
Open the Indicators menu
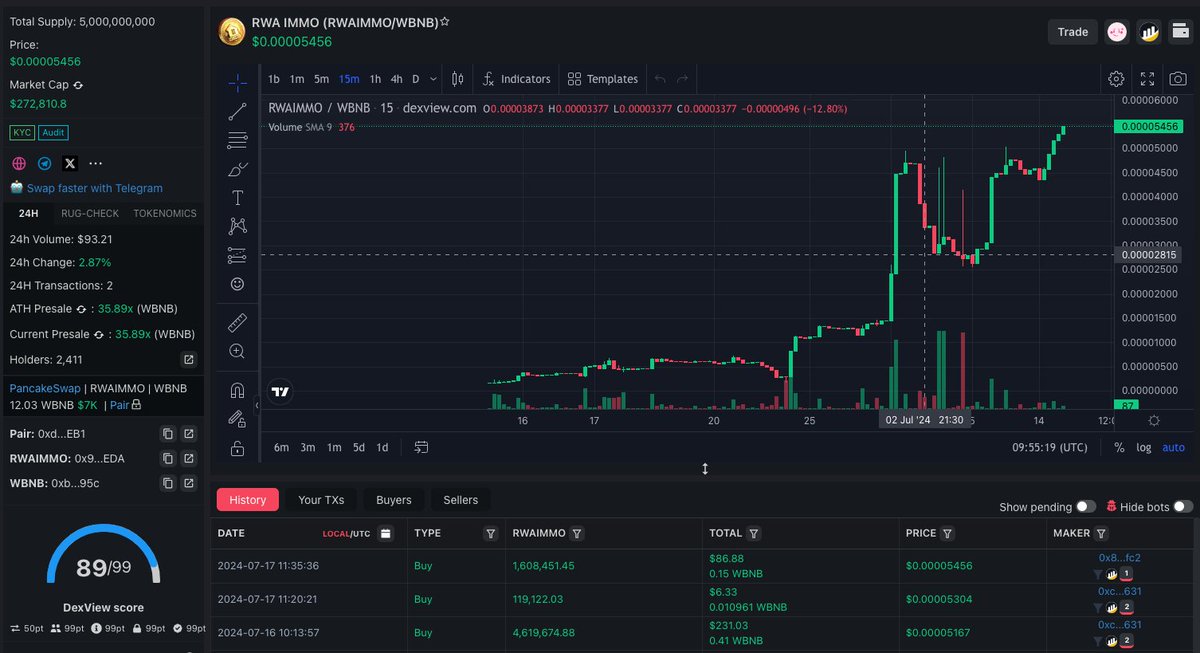[516, 79]
